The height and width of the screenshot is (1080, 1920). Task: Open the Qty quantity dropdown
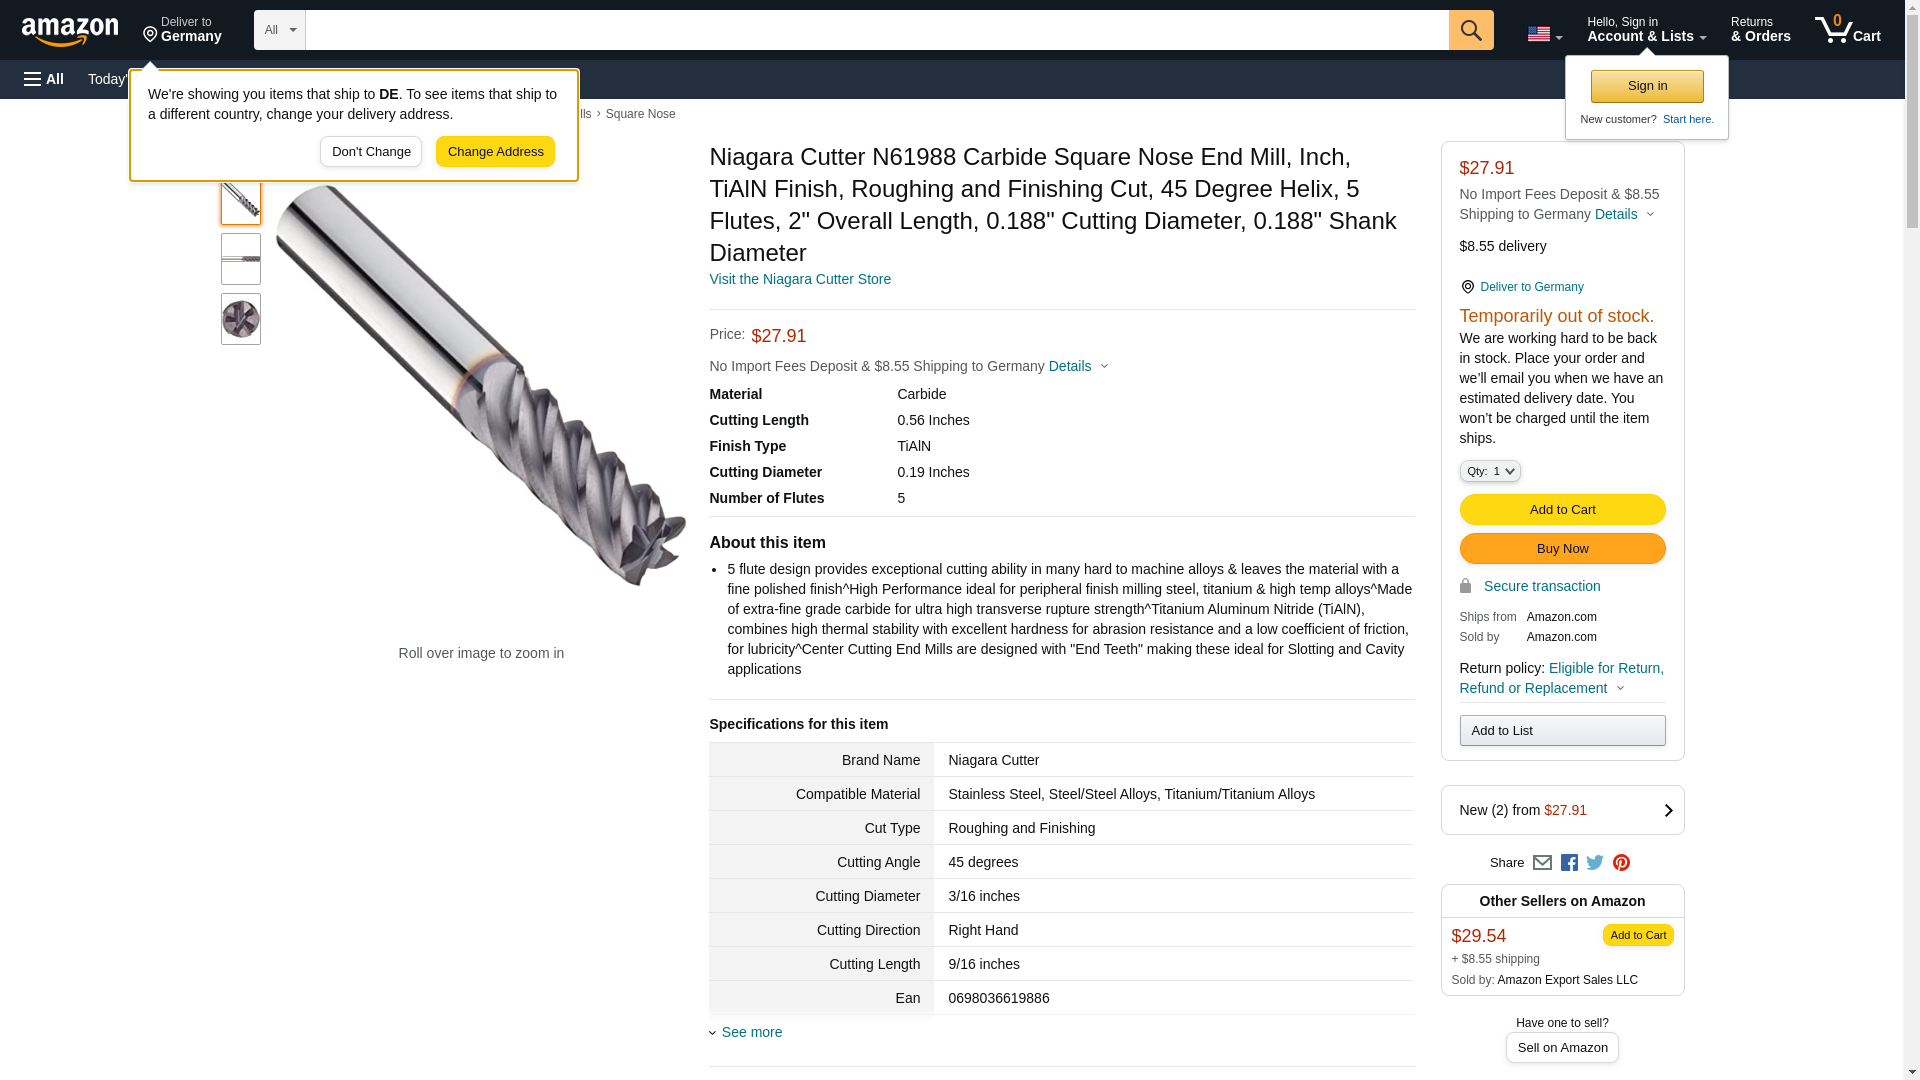[1489, 471]
